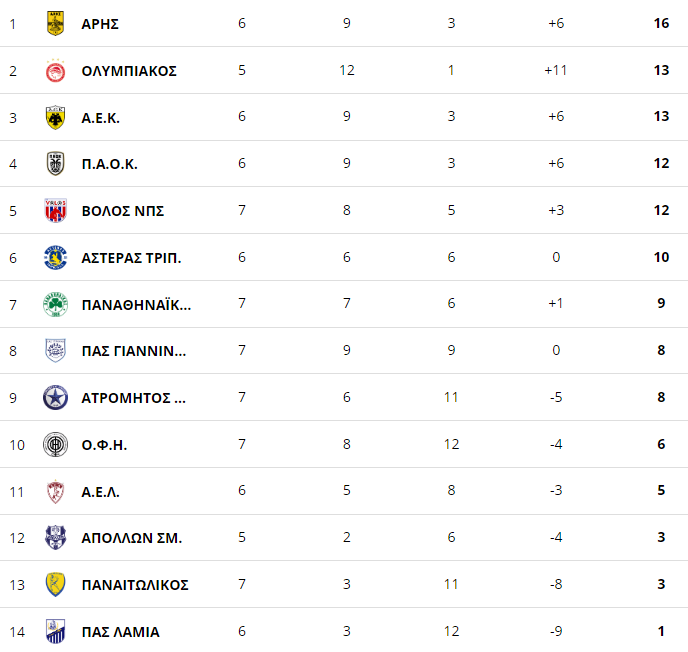The width and height of the screenshot is (688, 652).
Task: Click the ΠΑΝΑΙΤΩΛΙΚΟΣ yellow shield logo
Action: click(x=55, y=584)
